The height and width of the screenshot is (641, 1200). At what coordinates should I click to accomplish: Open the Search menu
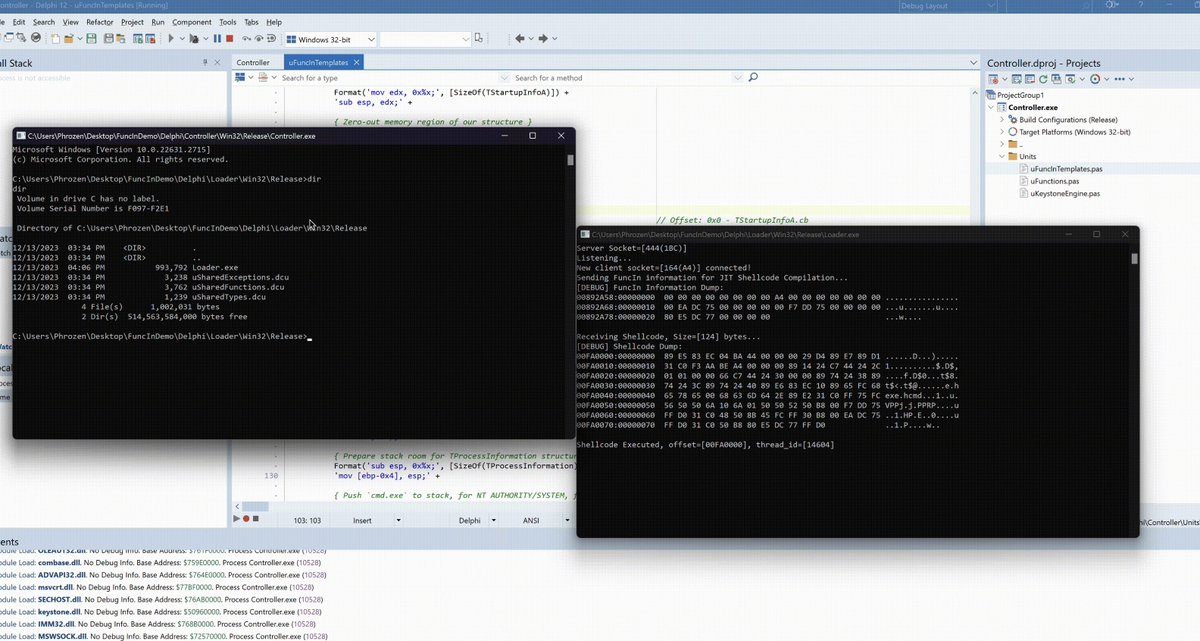coord(44,21)
